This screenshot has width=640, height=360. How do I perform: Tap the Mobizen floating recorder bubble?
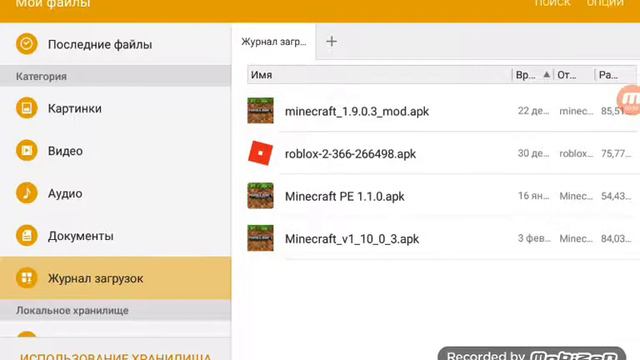[x=629, y=100]
